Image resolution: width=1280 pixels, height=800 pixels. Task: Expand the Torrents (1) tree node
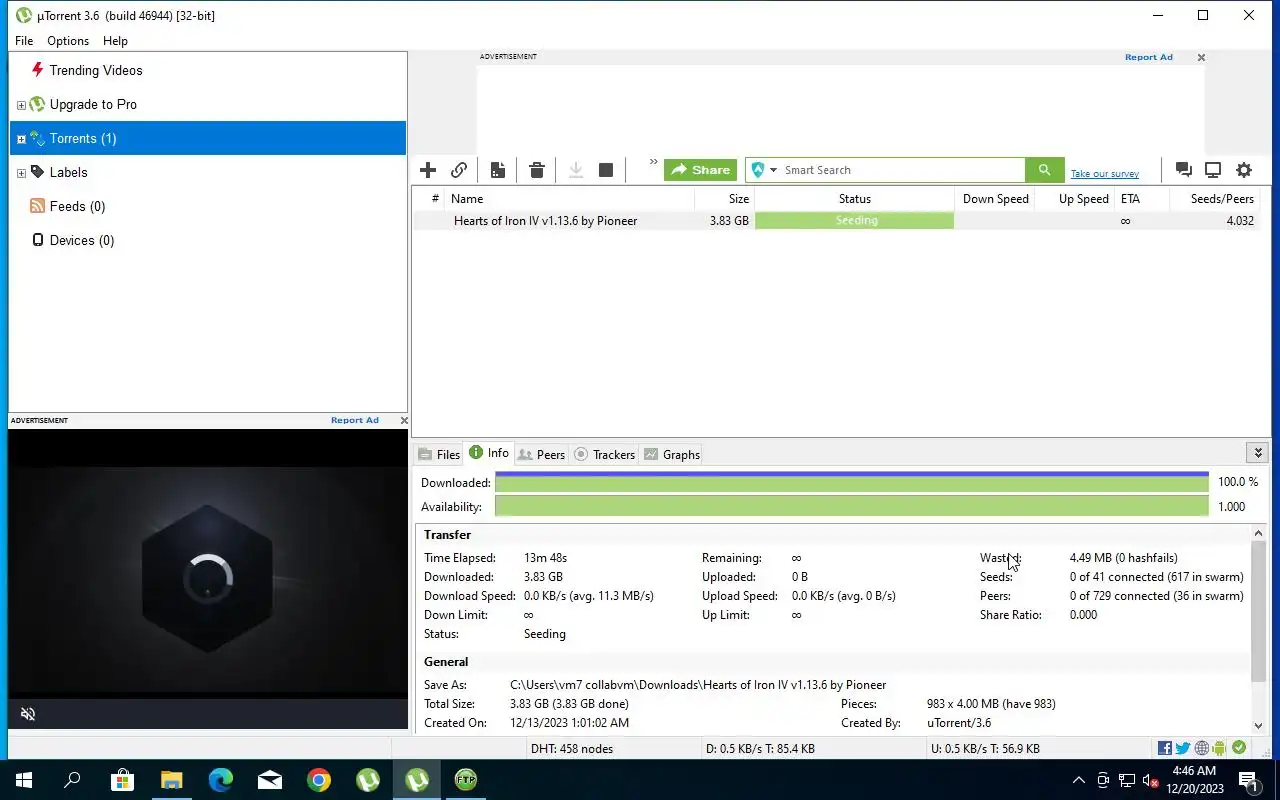click(21, 139)
